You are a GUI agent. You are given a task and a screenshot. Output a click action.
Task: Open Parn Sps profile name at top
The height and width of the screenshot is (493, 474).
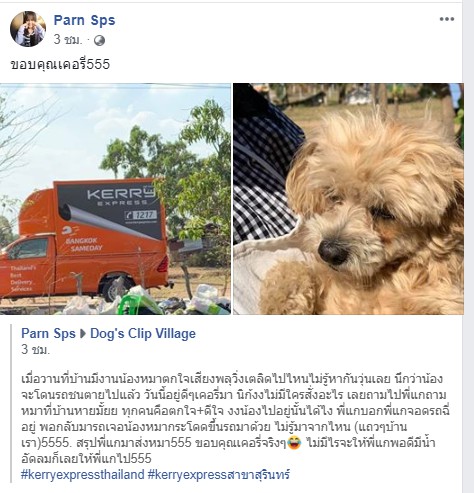[x=84, y=20]
